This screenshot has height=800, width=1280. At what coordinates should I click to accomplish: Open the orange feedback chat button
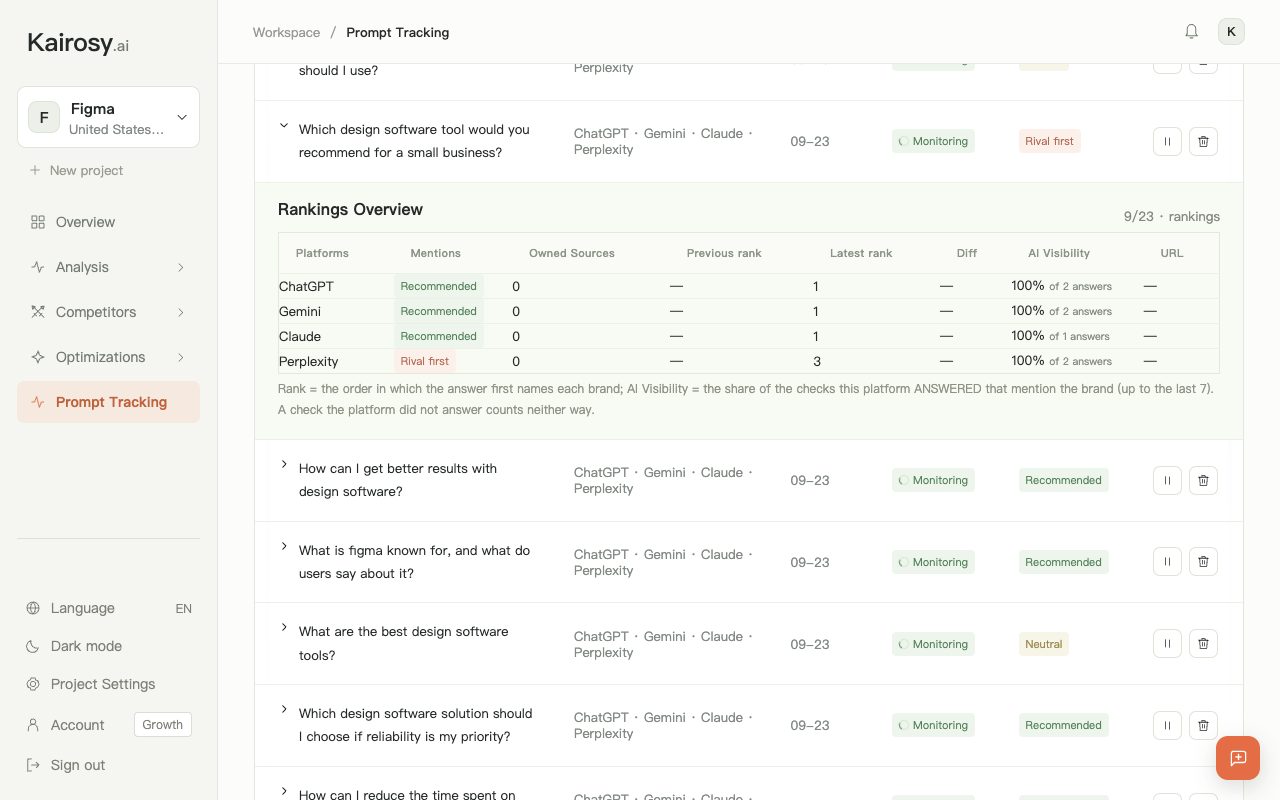pyautogui.click(x=1238, y=758)
